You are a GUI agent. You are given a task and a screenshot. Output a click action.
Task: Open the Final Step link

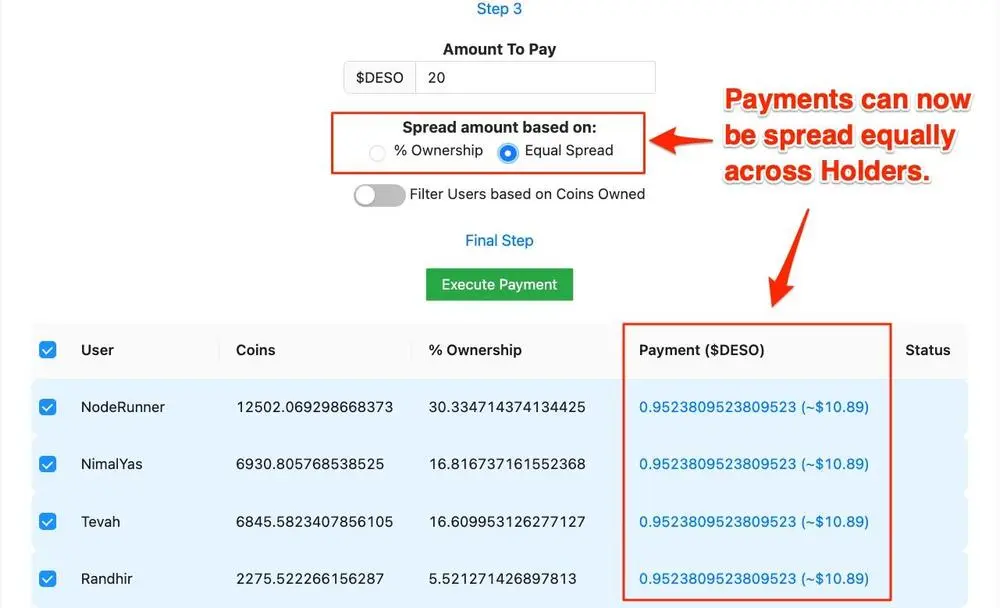(x=499, y=241)
